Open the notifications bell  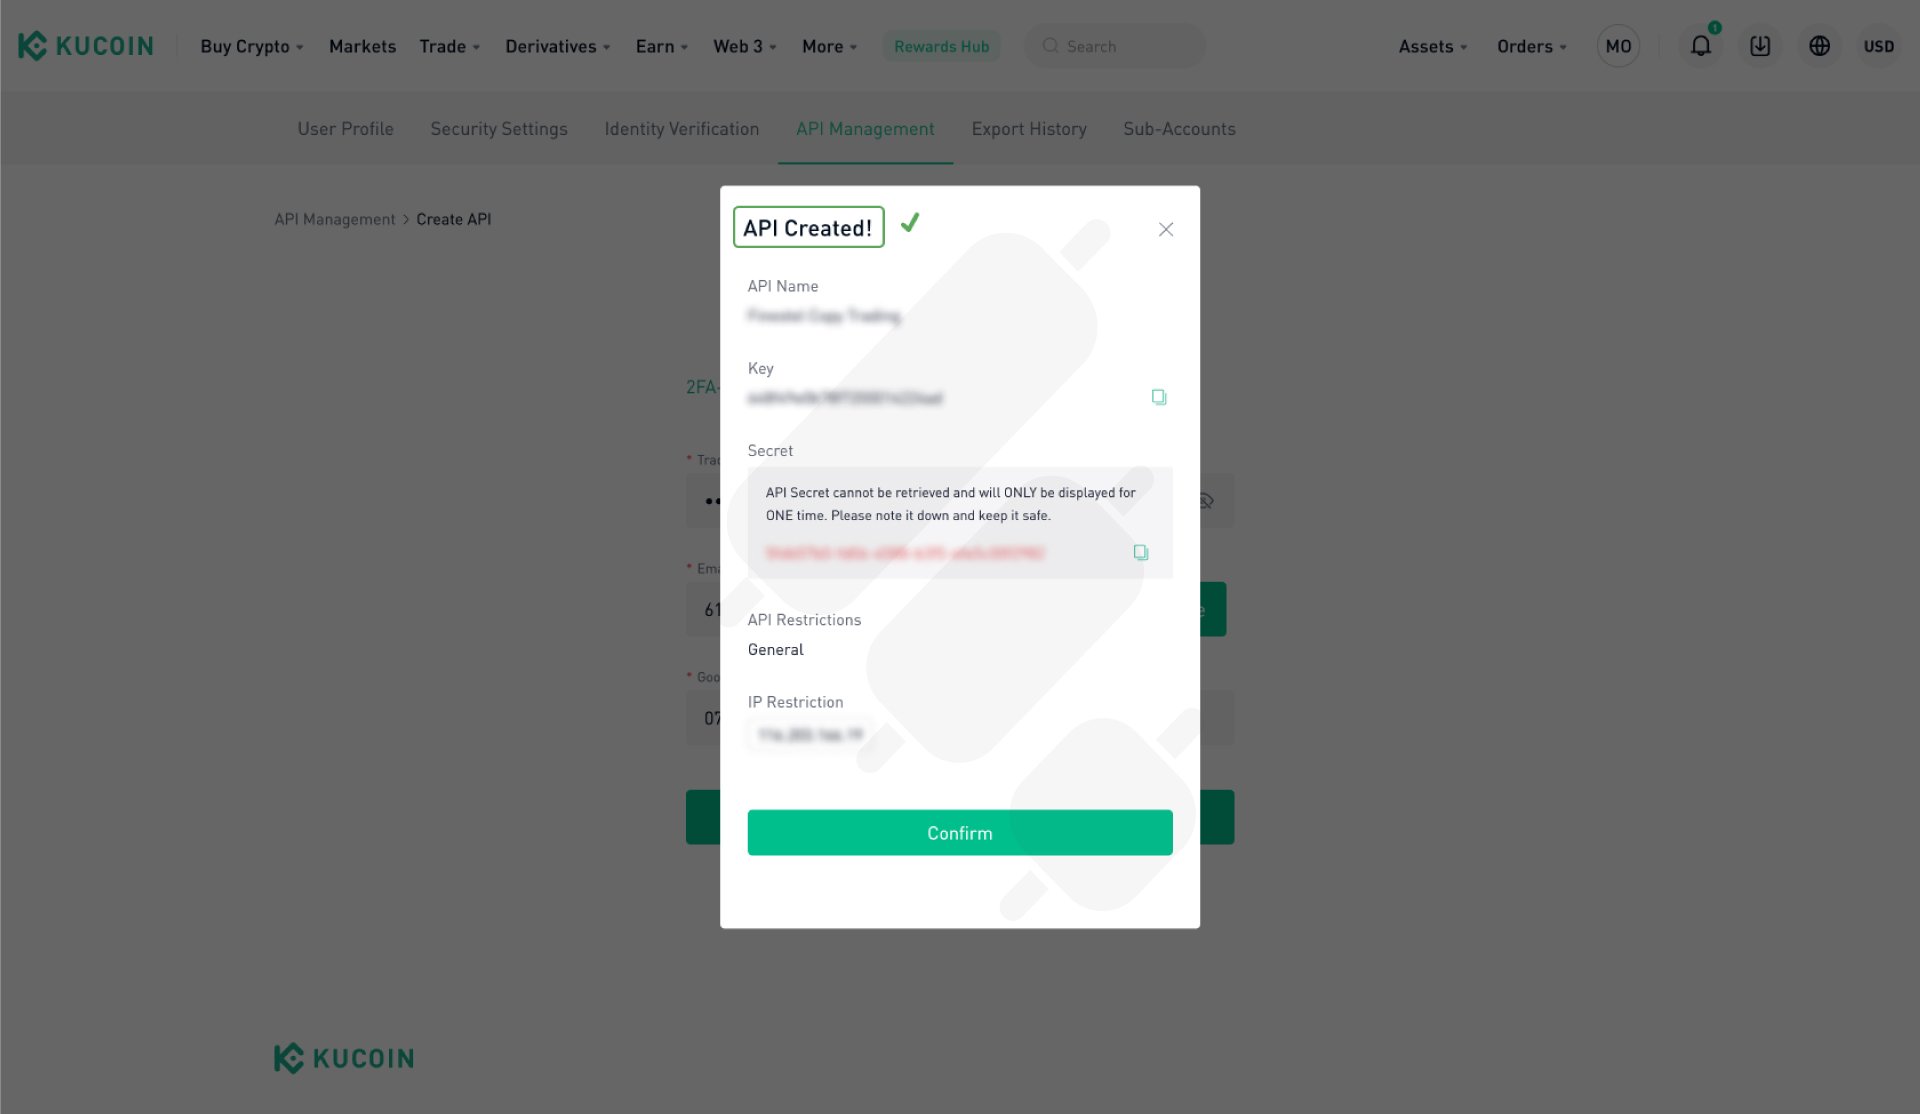tap(1700, 46)
